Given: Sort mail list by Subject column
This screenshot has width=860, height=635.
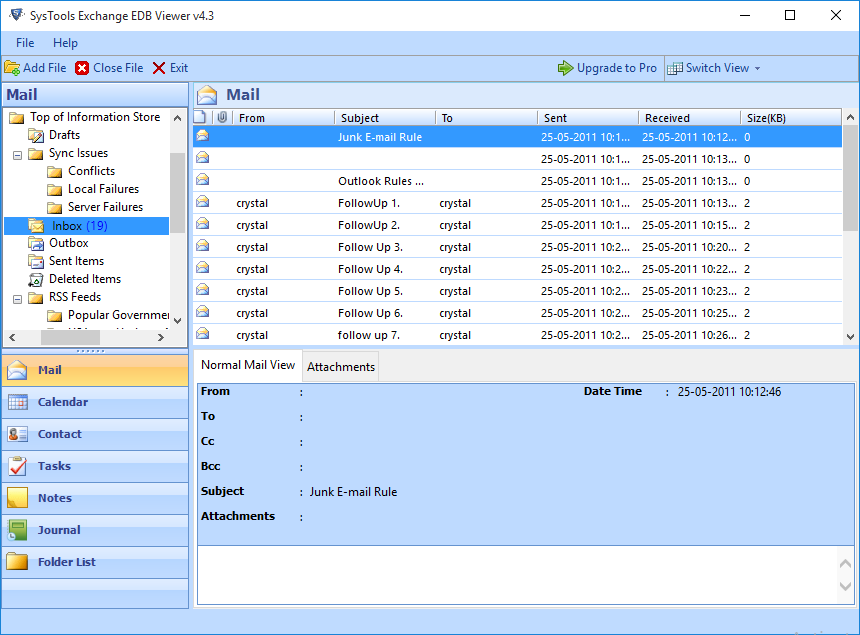Looking at the screenshot, I should pos(385,118).
